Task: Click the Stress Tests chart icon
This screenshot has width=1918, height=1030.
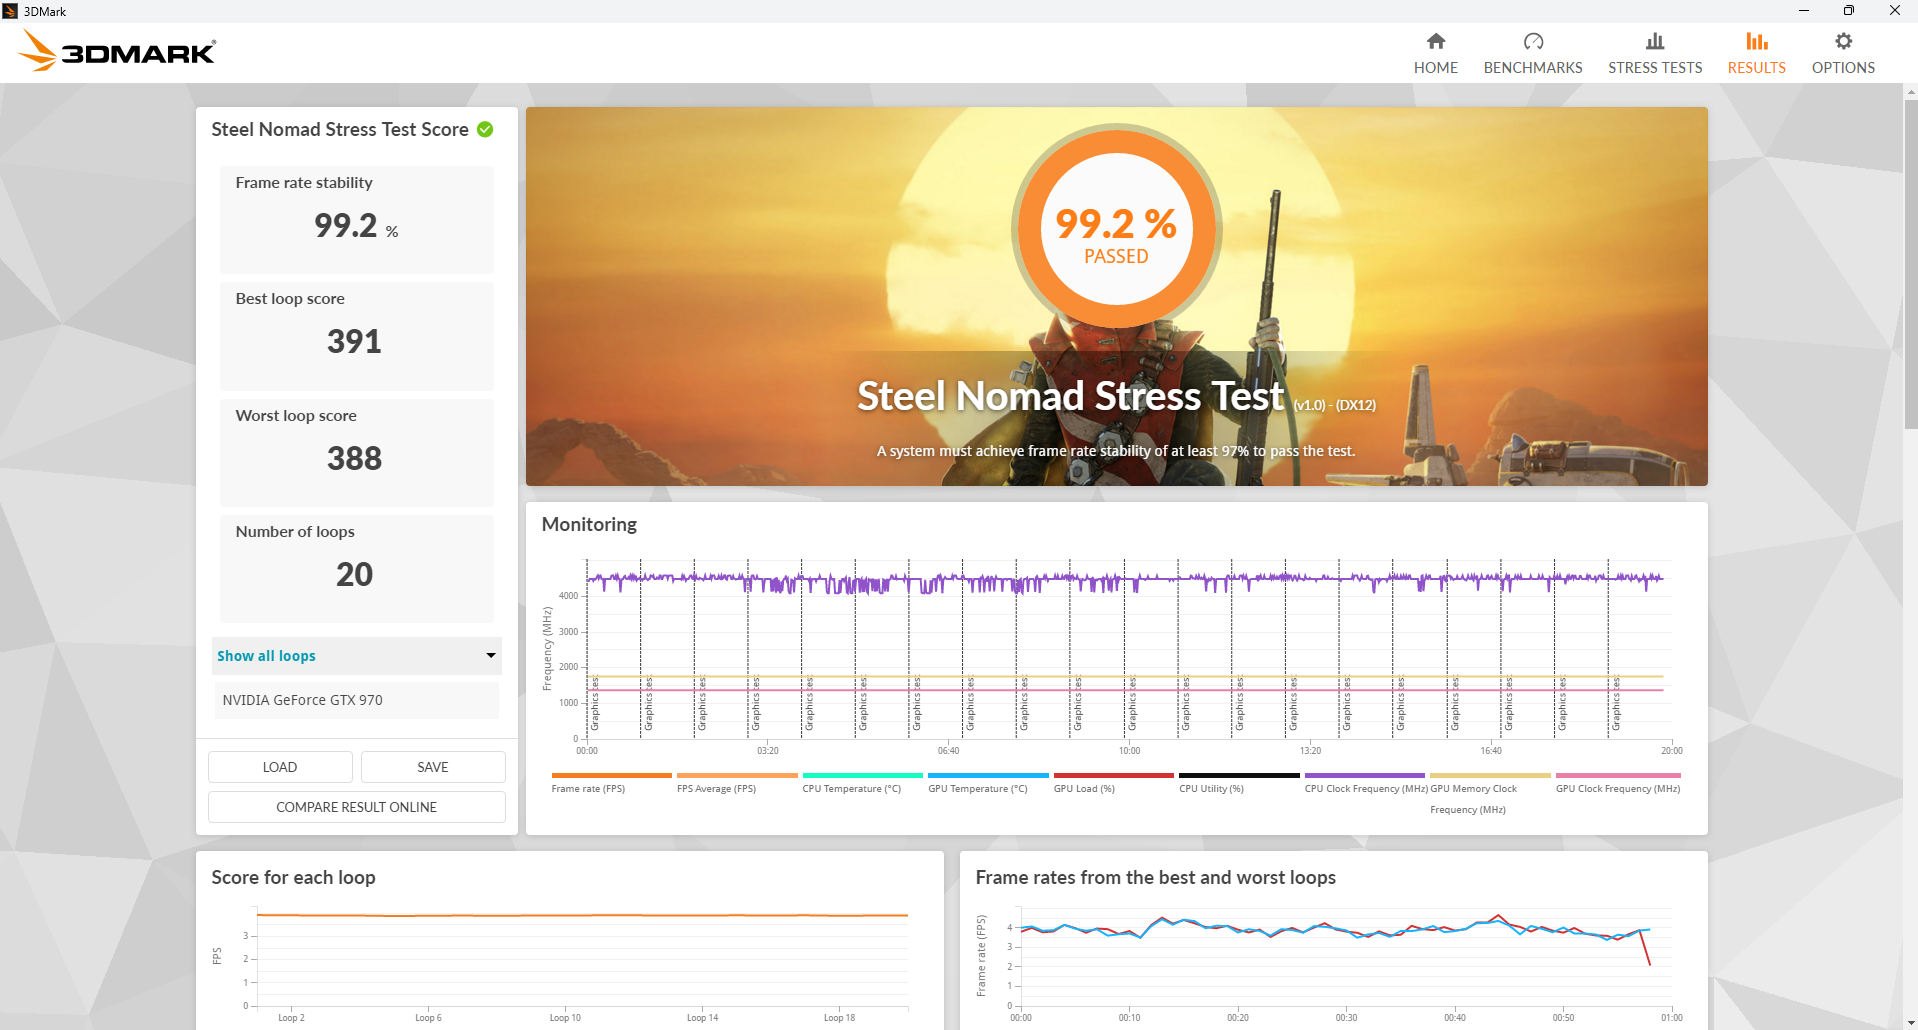Action: (x=1654, y=41)
